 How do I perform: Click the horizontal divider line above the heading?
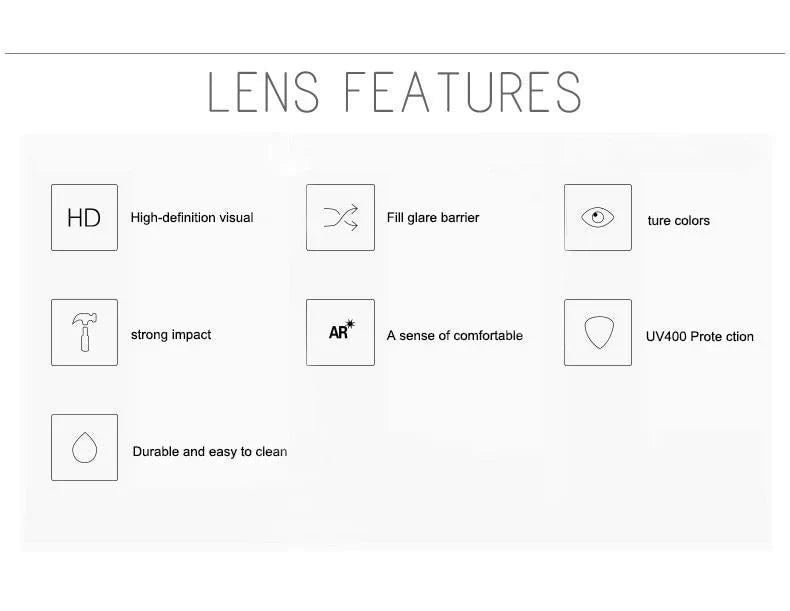[x=395, y=53]
